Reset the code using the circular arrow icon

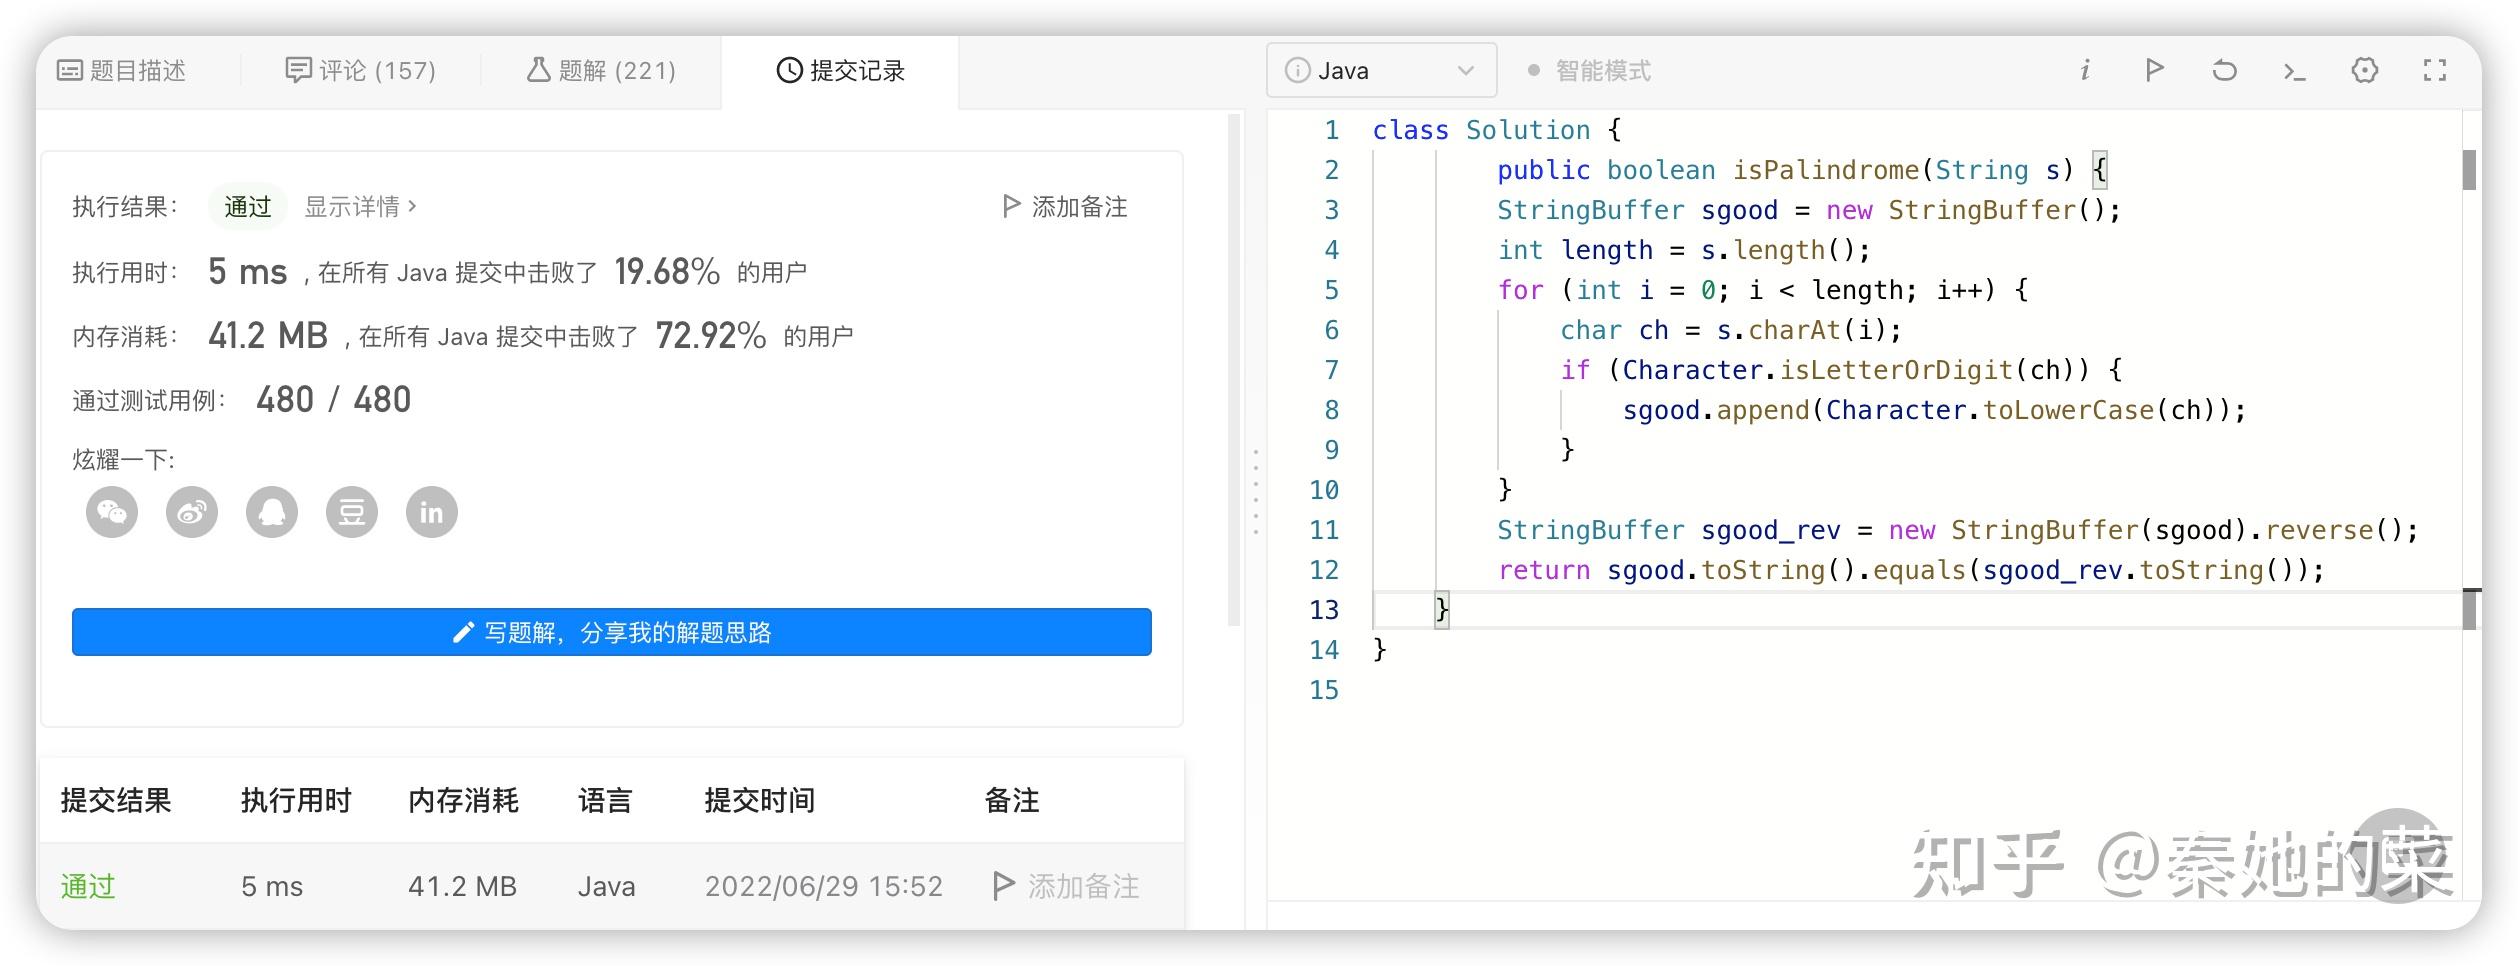(x=2224, y=70)
